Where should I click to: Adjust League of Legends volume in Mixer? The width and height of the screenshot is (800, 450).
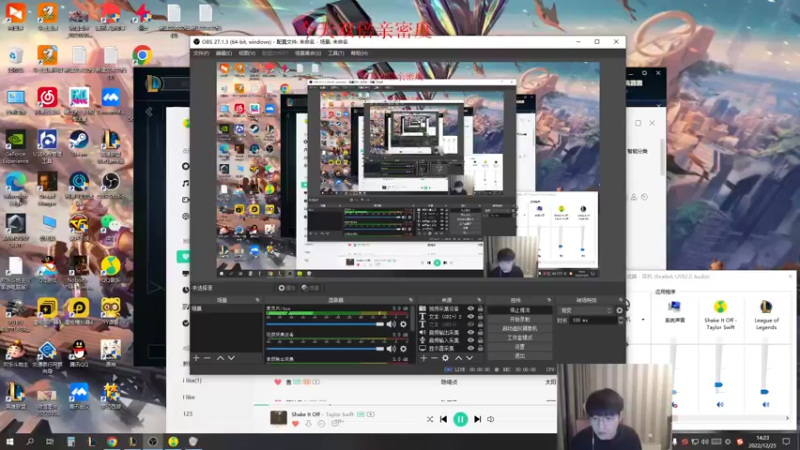[x=764, y=392]
